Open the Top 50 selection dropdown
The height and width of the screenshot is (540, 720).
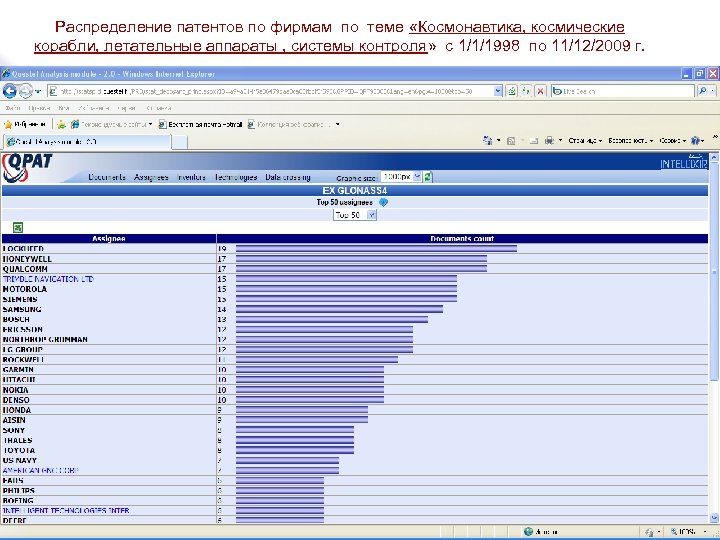pyautogui.click(x=354, y=215)
